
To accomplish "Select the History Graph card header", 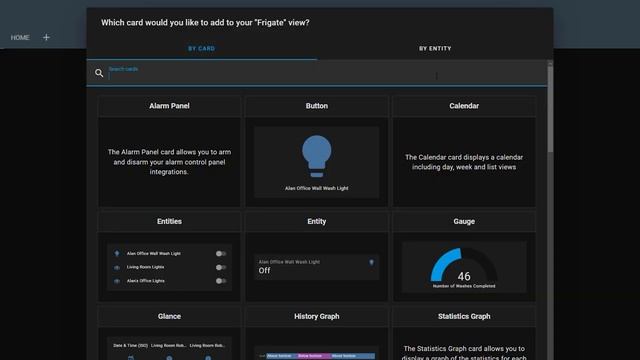I will pos(317,316).
